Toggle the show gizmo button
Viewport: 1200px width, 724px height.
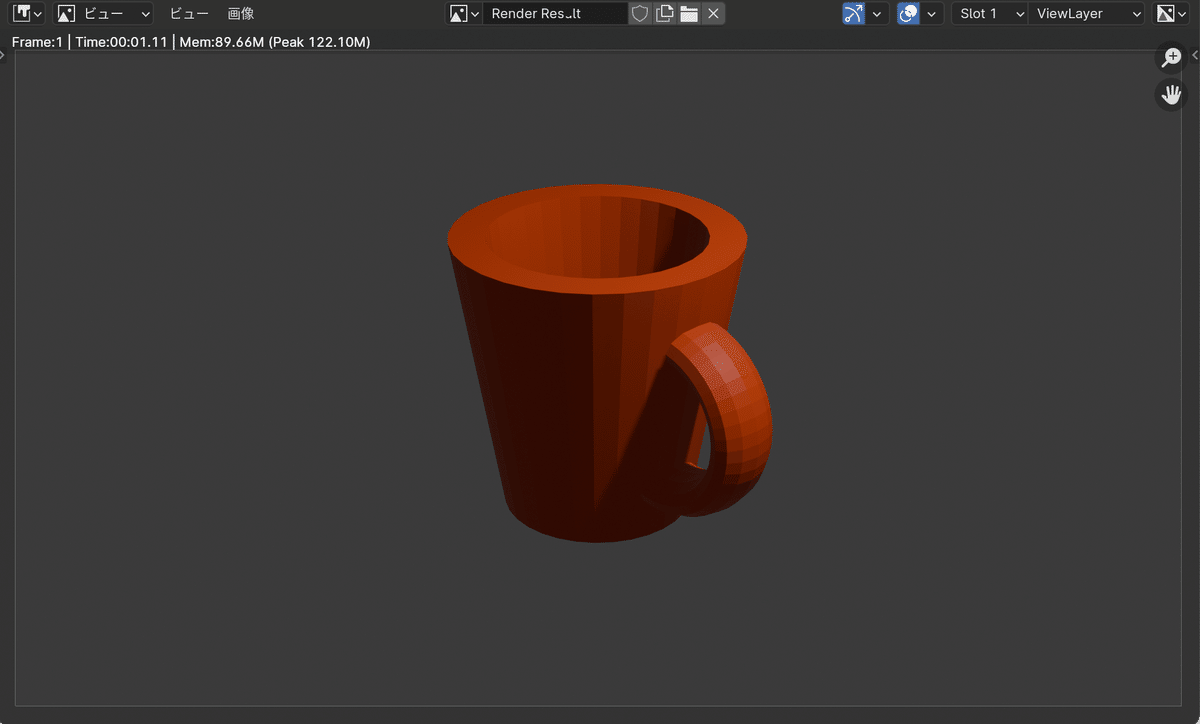pyautogui.click(x=853, y=14)
